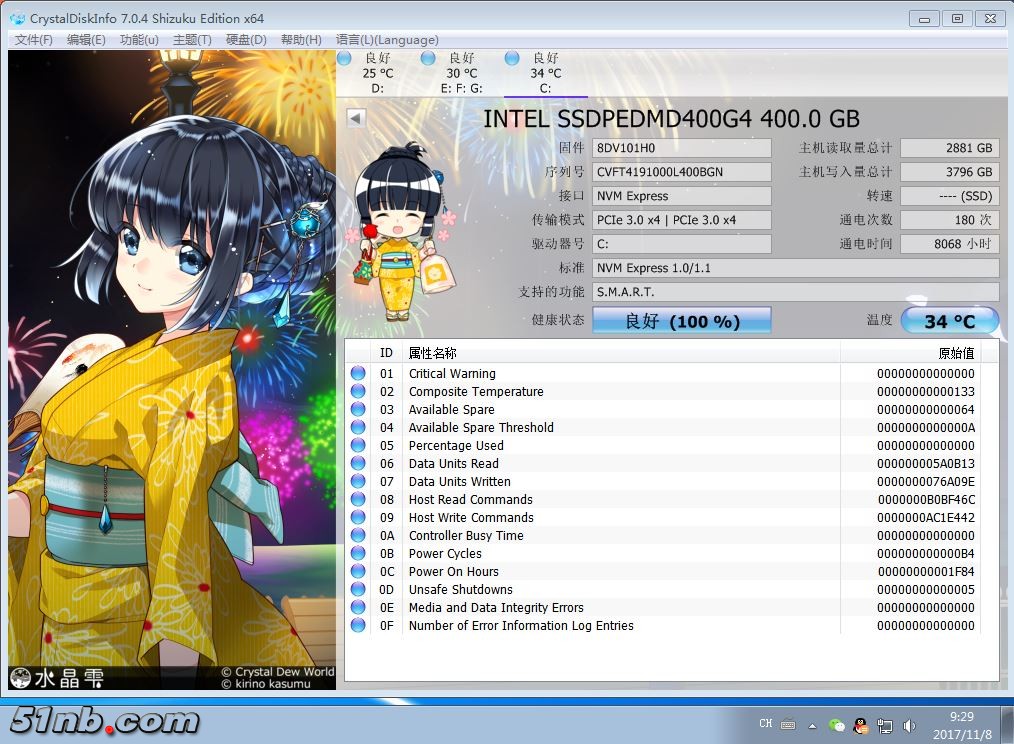
Task: Switch to the D: drive tab
Action: coord(376,74)
